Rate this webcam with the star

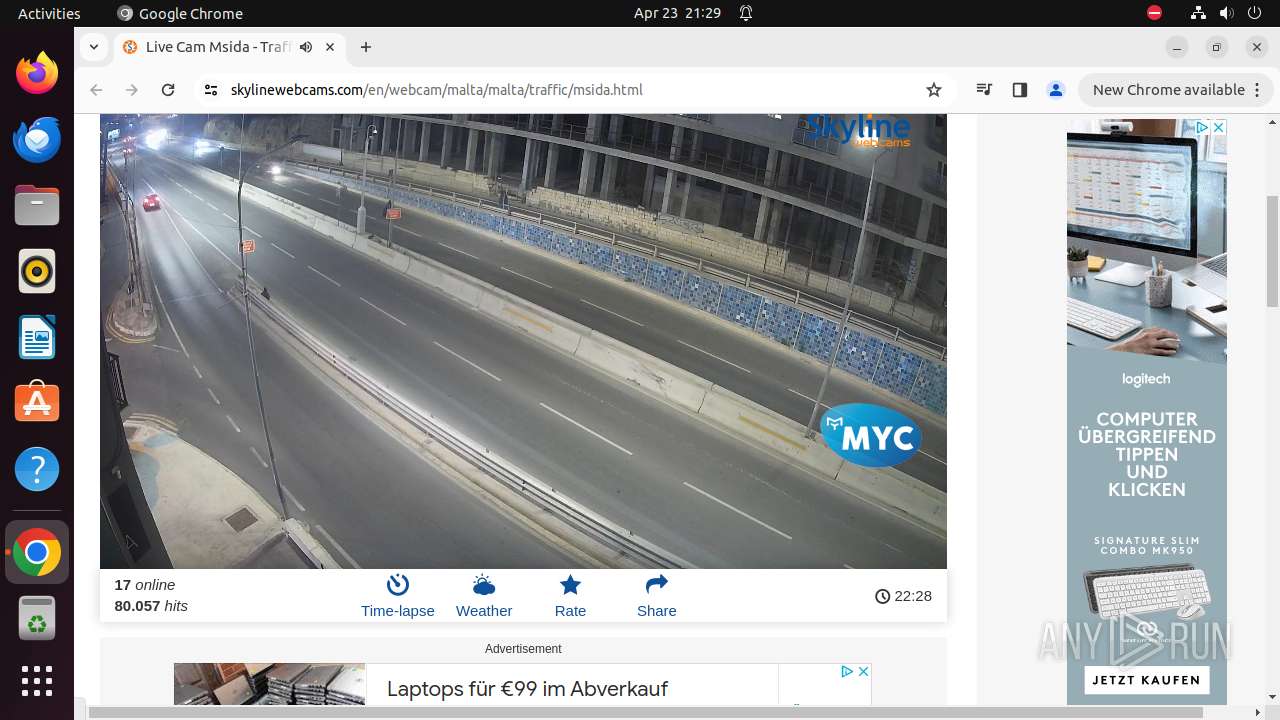click(x=570, y=596)
